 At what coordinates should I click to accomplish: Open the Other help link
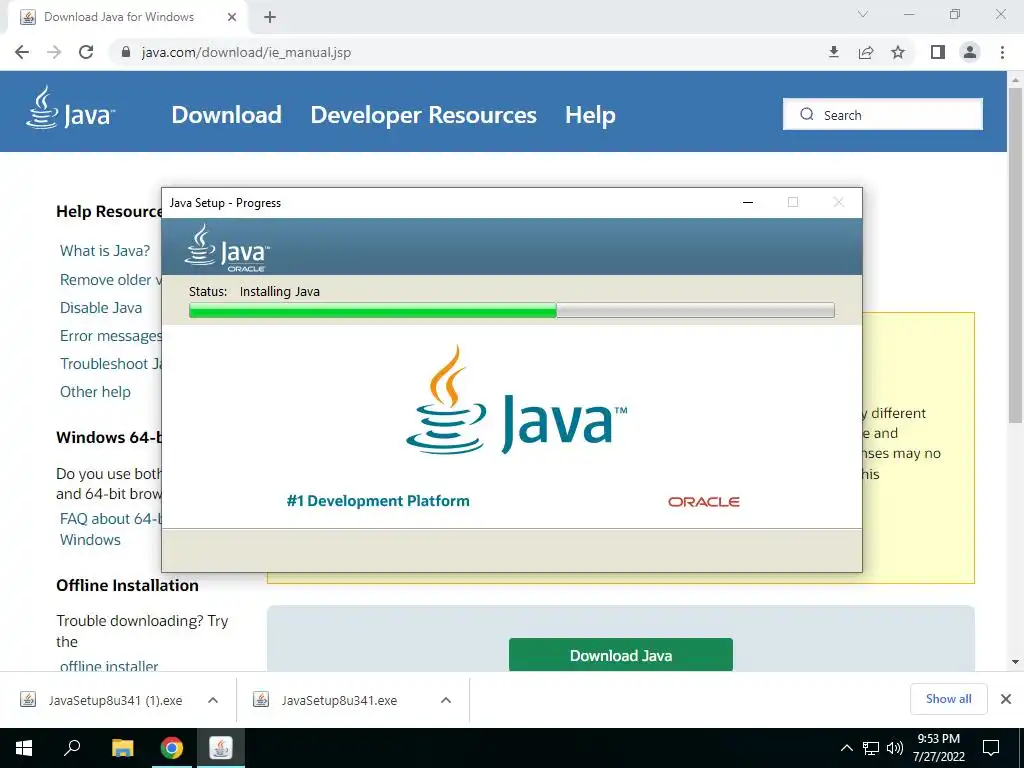[95, 392]
